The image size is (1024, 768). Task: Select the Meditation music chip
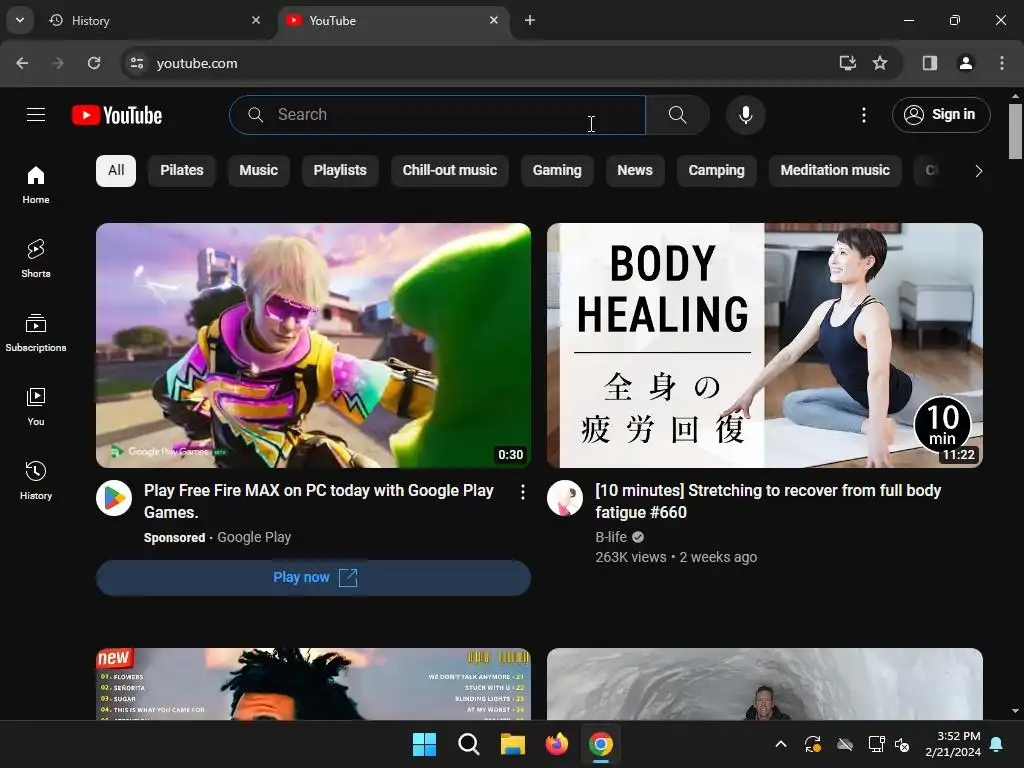click(835, 171)
